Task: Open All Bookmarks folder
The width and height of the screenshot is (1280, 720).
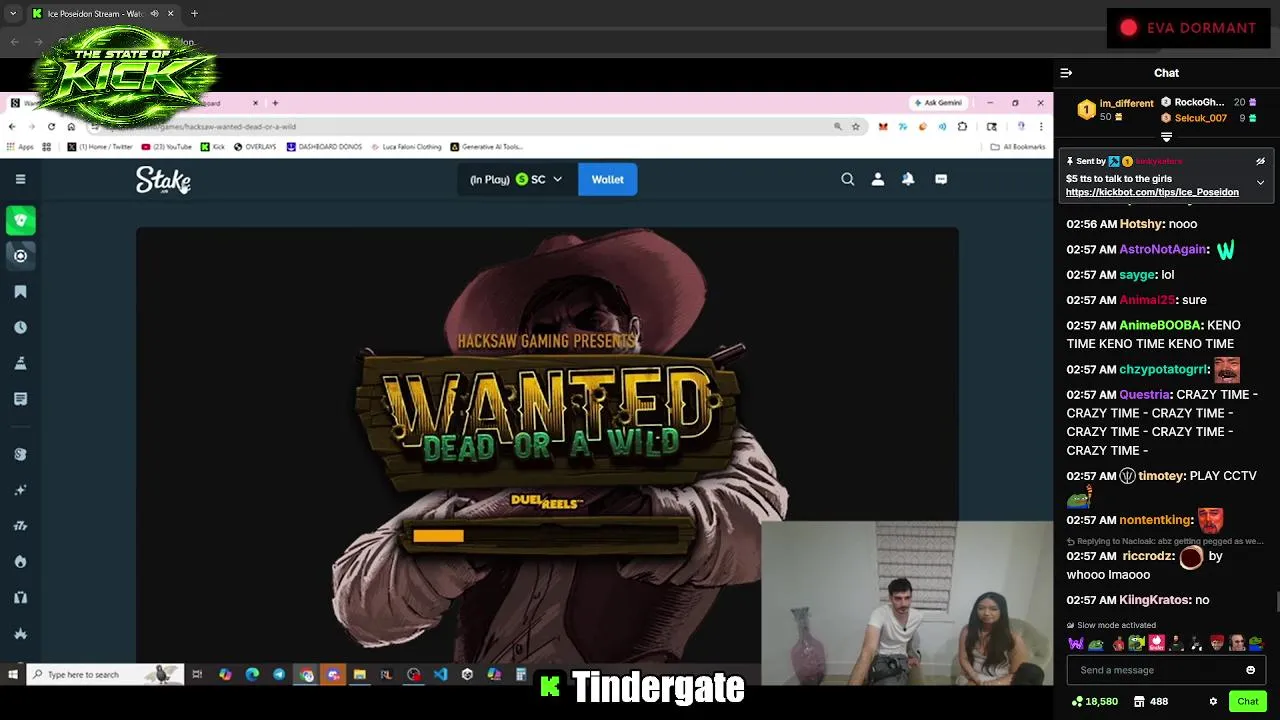Action: coord(1018,147)
